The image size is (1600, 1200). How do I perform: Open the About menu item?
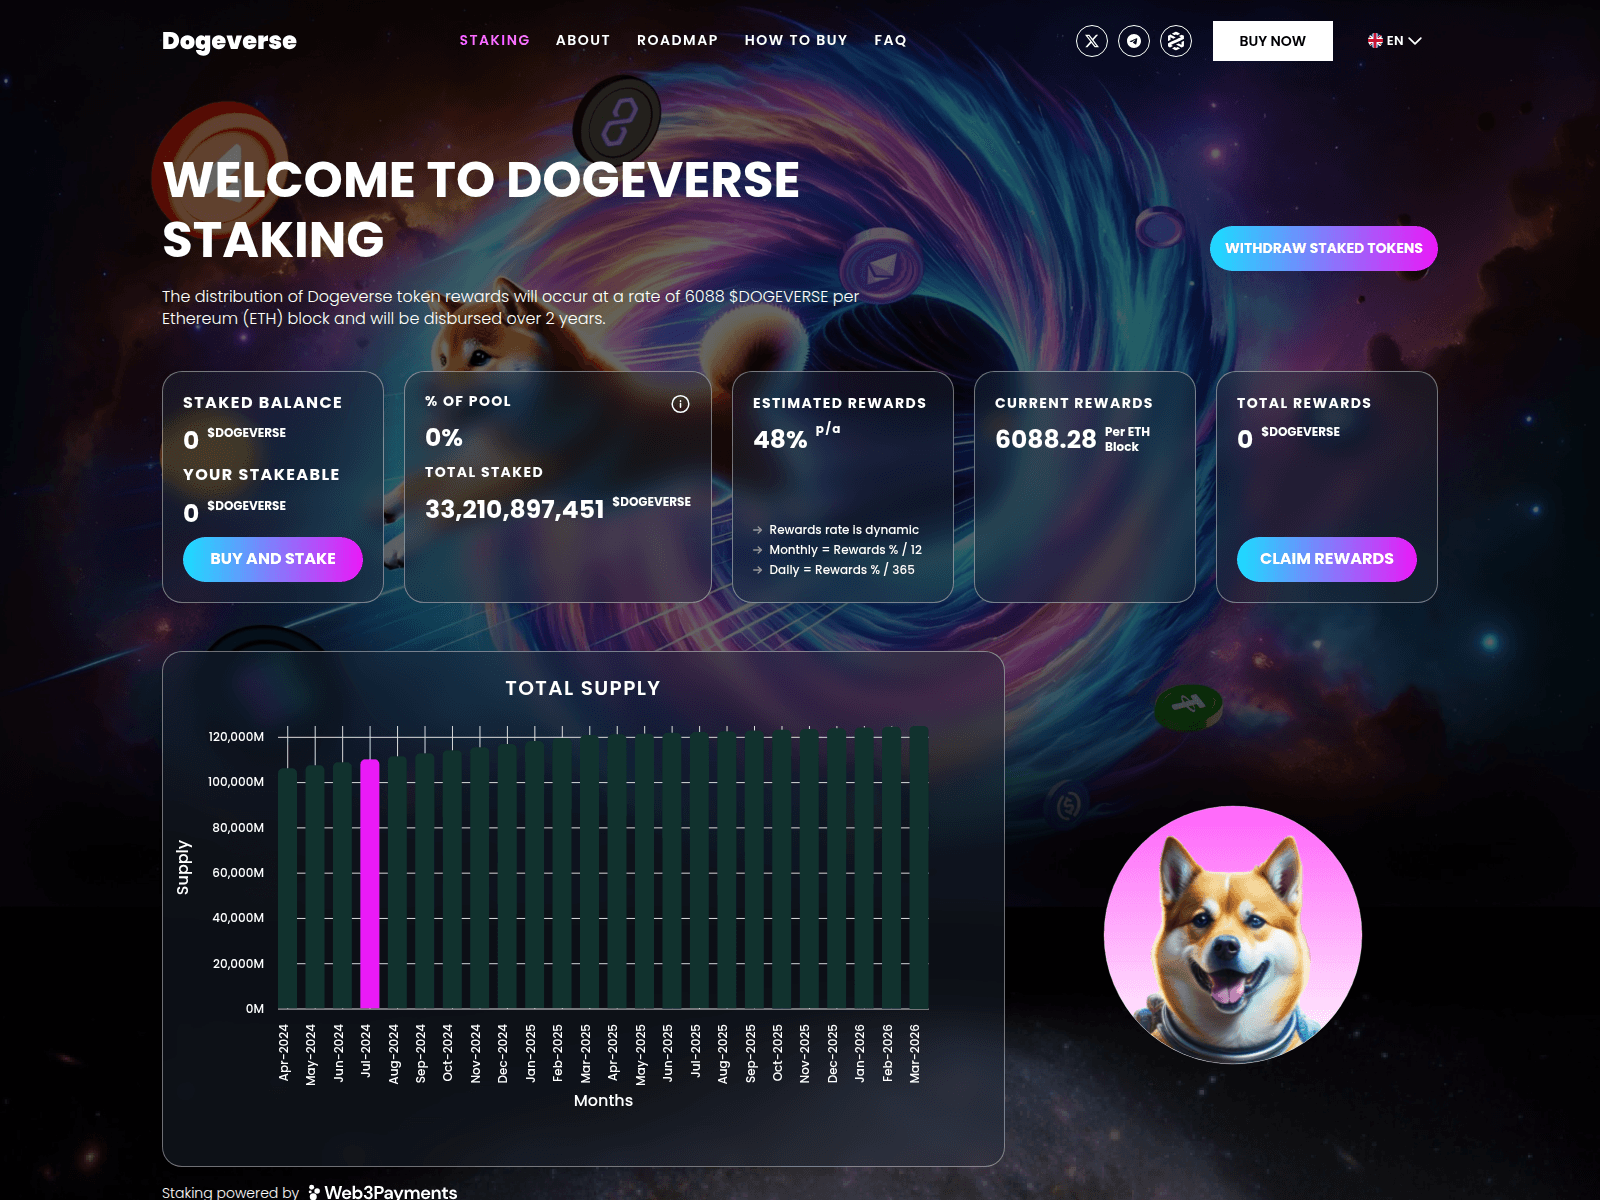point(583,40)
